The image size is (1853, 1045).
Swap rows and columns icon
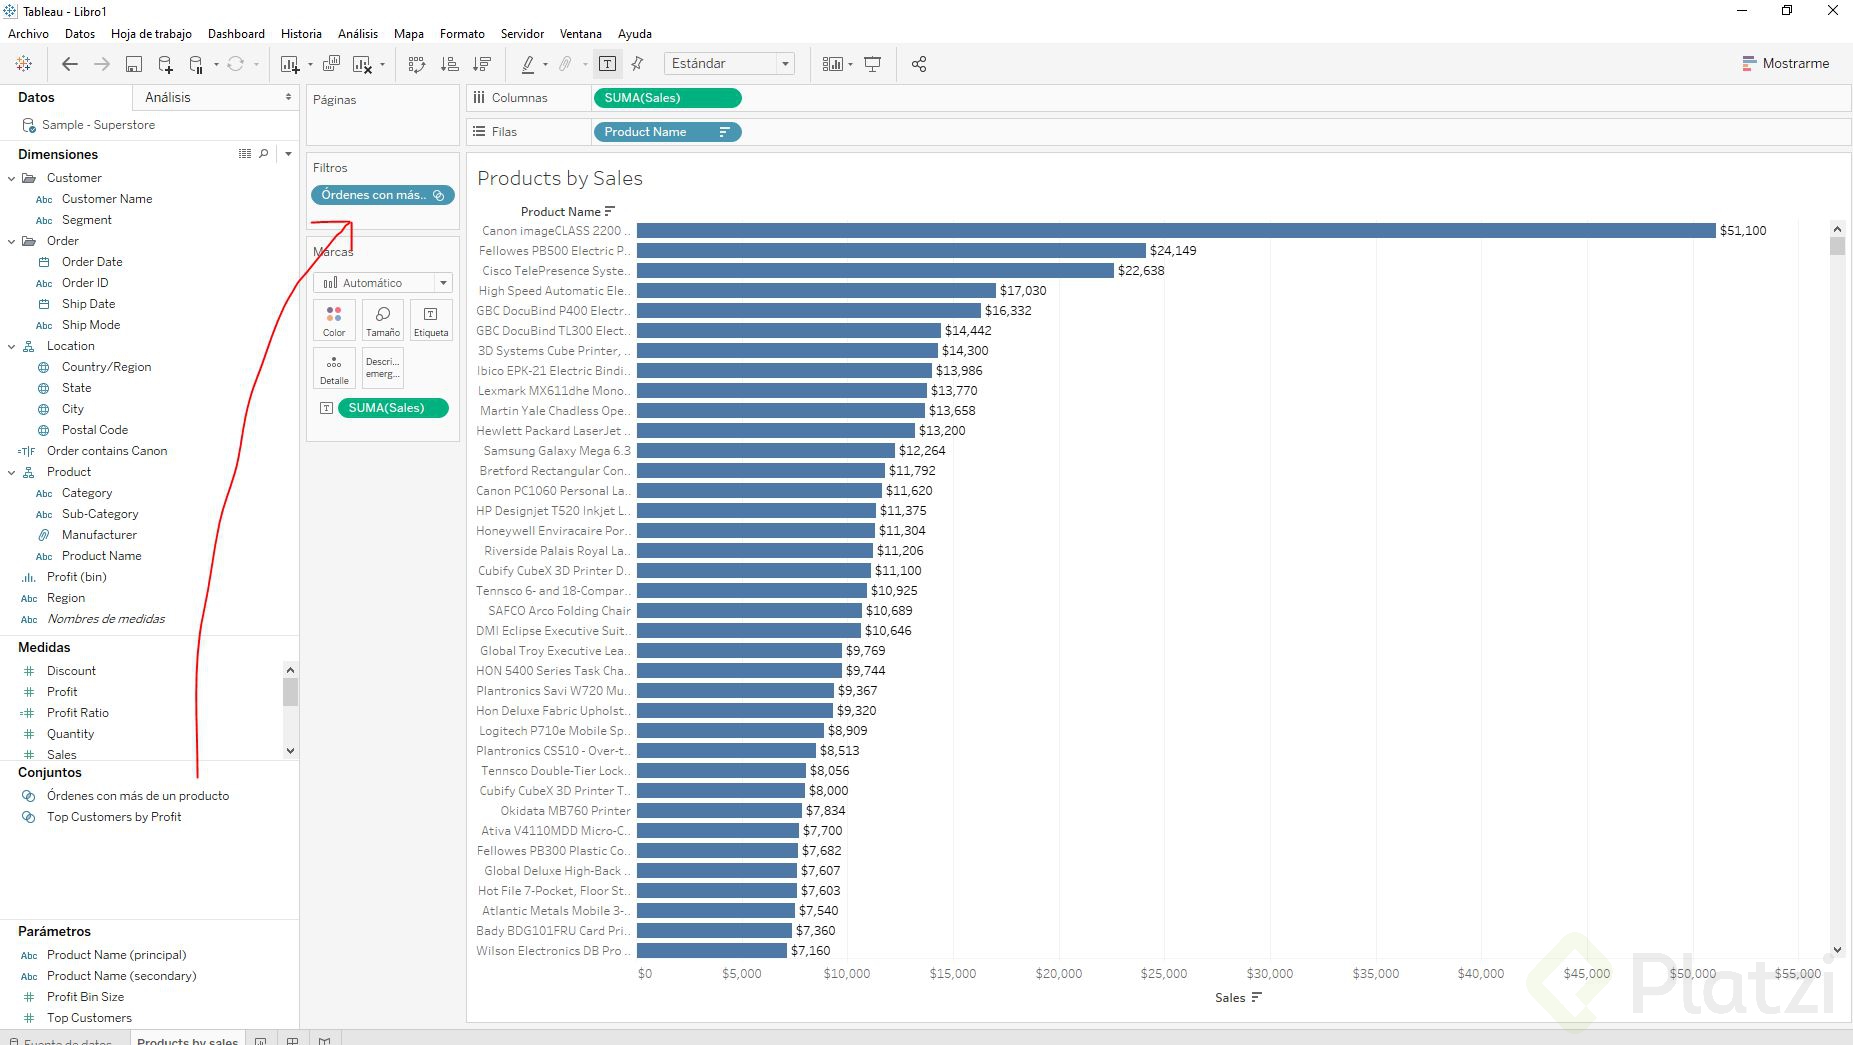[417, 64]
